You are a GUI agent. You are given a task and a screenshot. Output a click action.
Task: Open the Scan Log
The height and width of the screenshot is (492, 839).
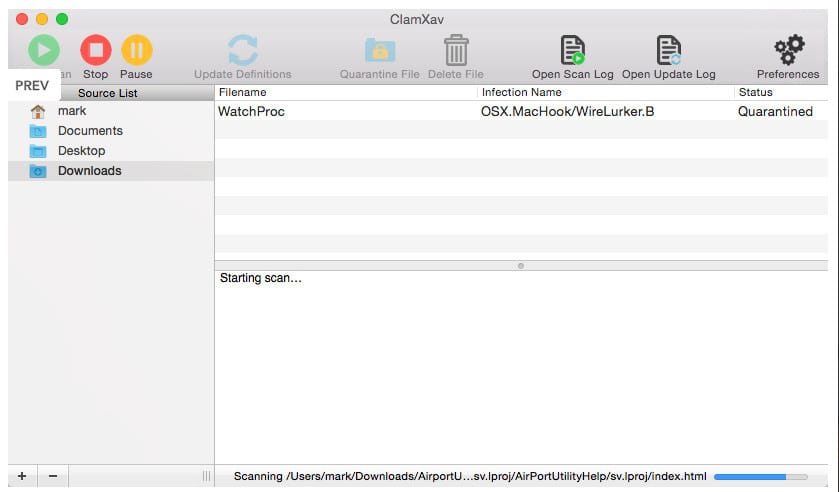(x=573, y=50)
